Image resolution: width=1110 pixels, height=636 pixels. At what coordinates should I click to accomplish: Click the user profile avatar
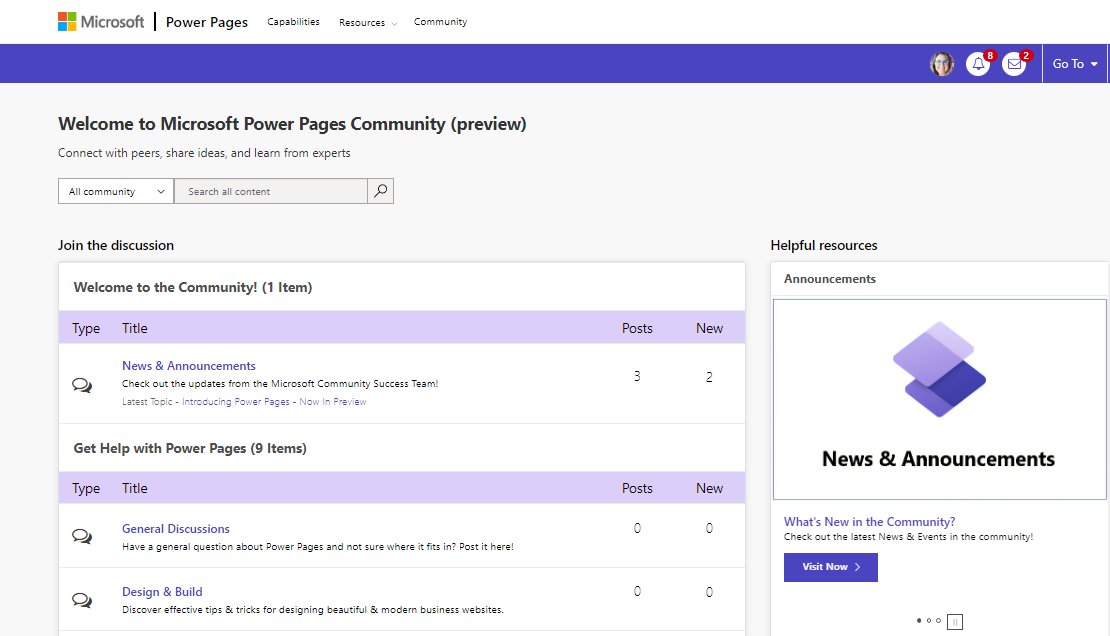click(941, 64)
